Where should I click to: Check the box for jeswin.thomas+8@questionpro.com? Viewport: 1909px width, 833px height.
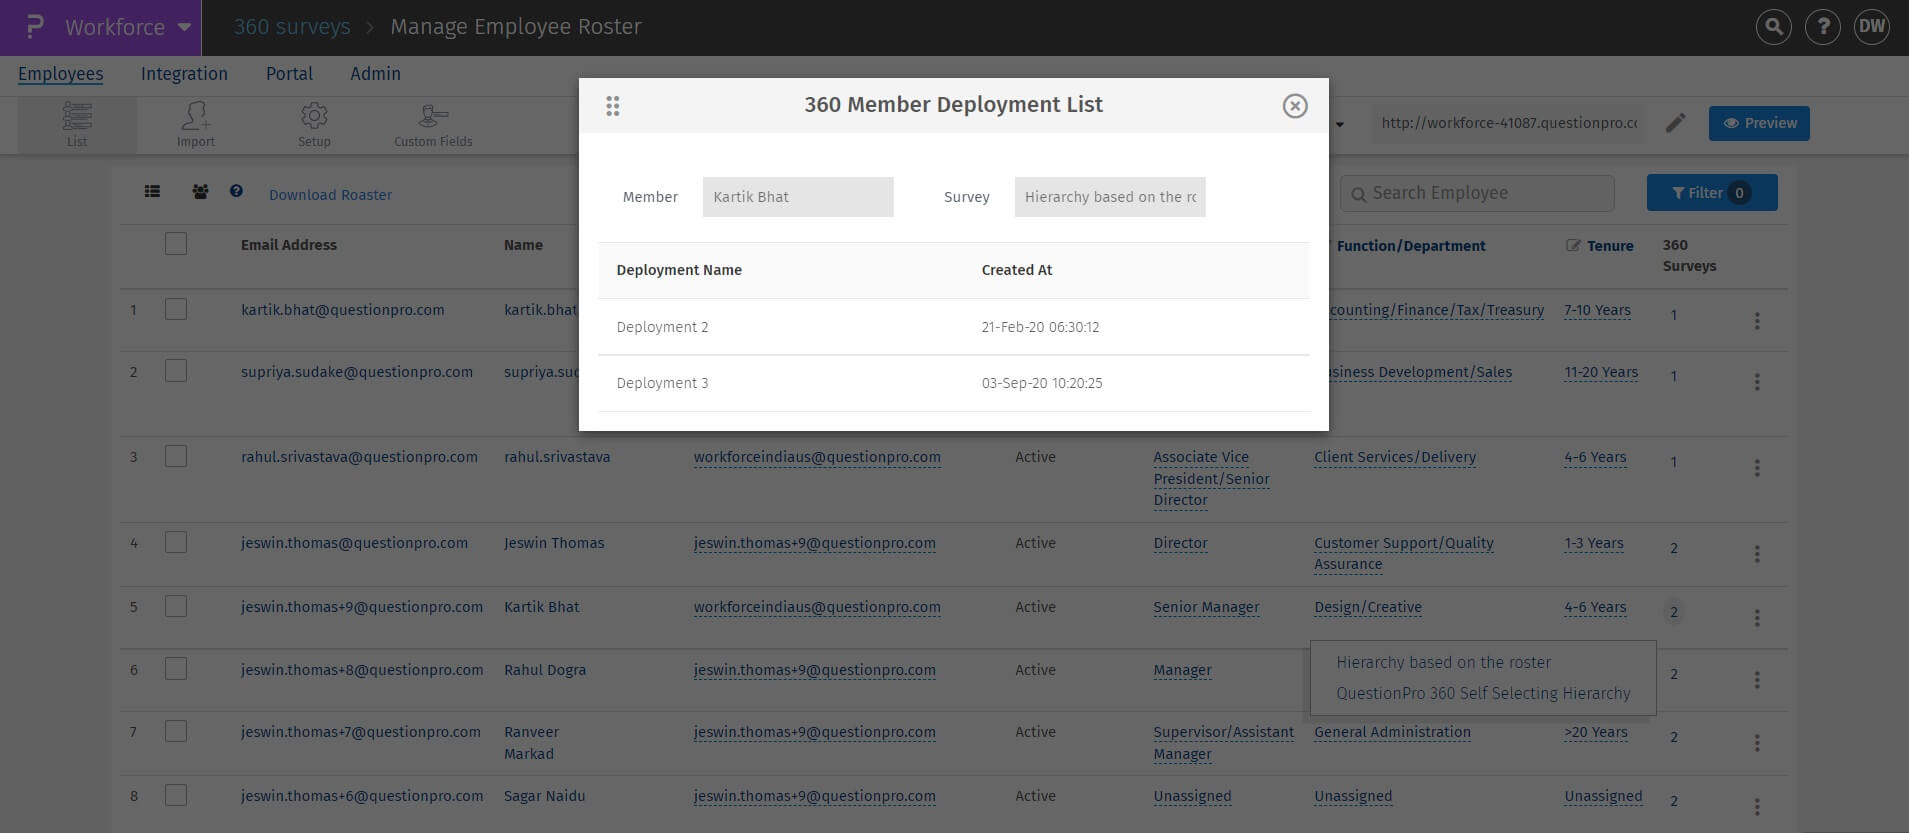176,669
